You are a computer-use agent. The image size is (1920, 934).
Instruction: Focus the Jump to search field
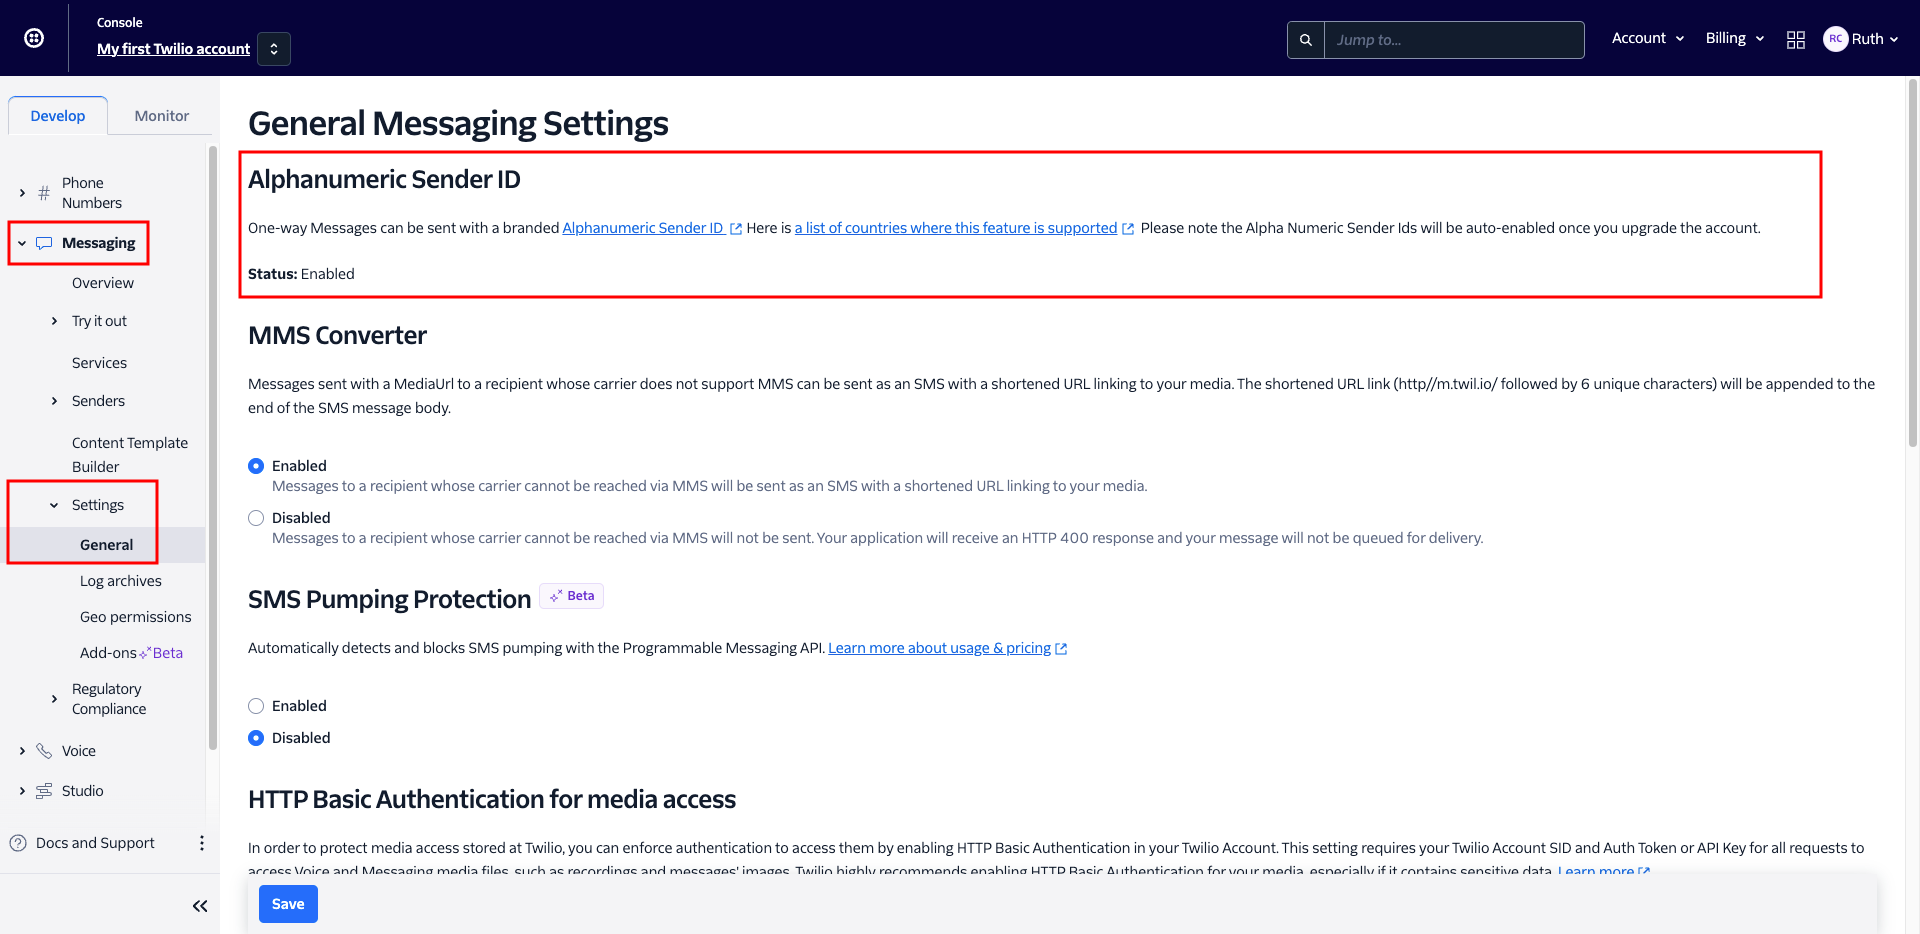[1453, 40]
